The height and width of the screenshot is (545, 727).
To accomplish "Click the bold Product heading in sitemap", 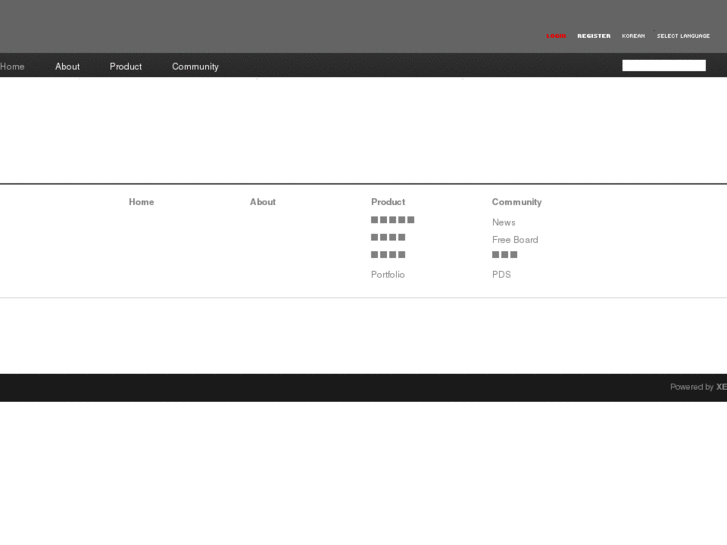I will pyautogui.click(x=388, y=202).
